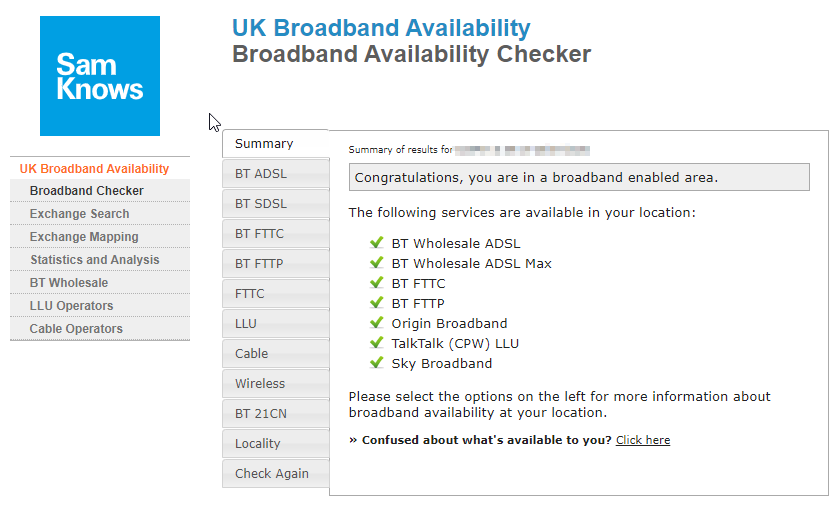Open Exchange Search in sidebar
This screenshot has height=507, width=837.
coord(80,214)
